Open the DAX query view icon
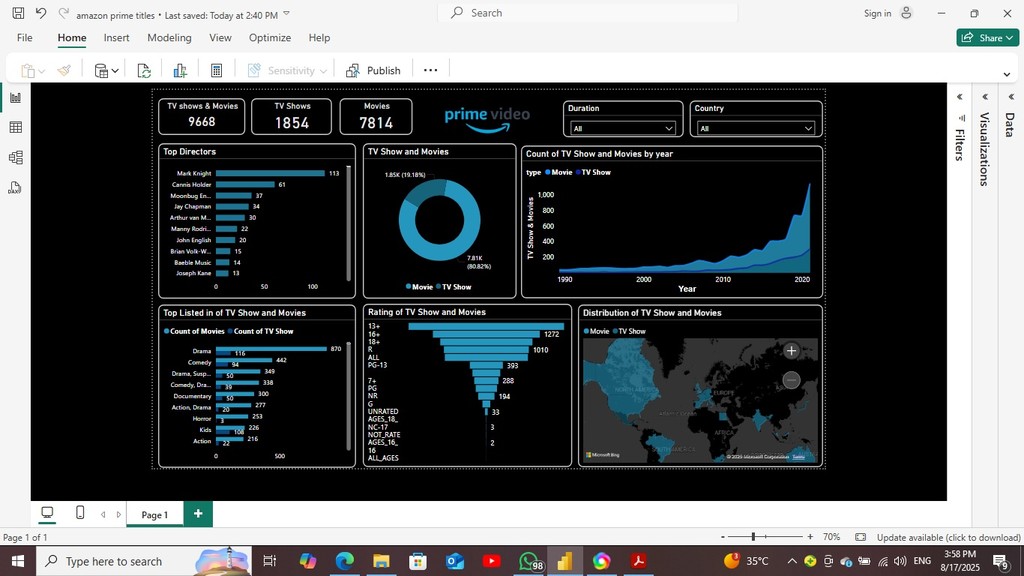1024x576 pixels. tap(15, 187)
